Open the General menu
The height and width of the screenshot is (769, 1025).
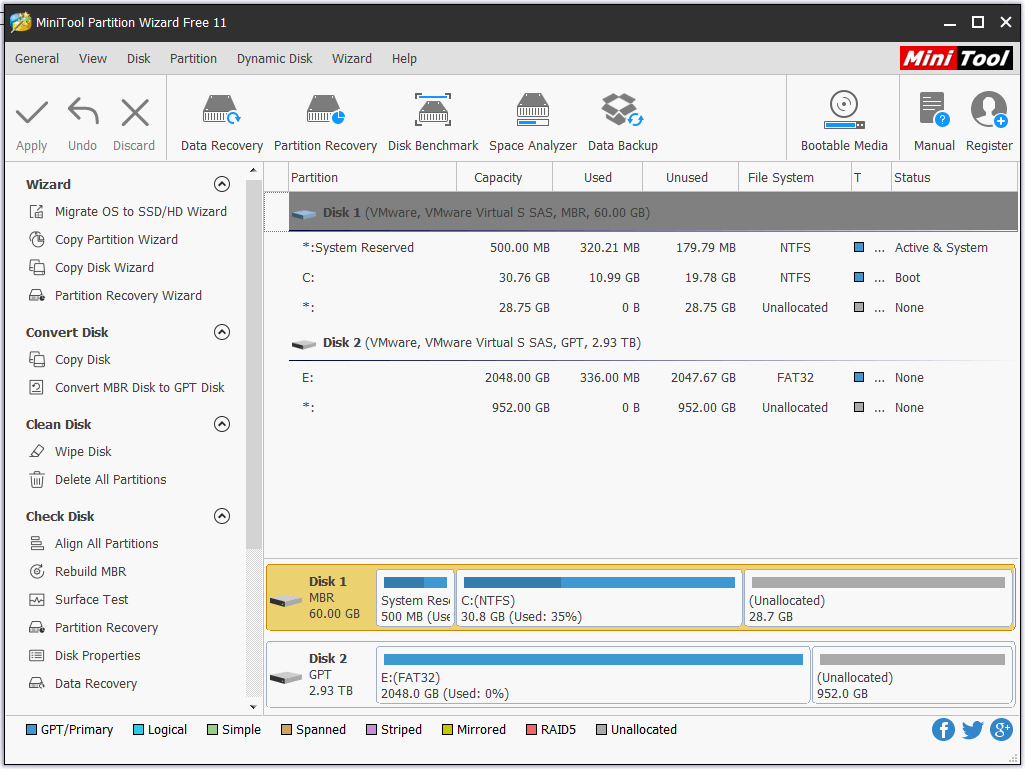point(37,59)
